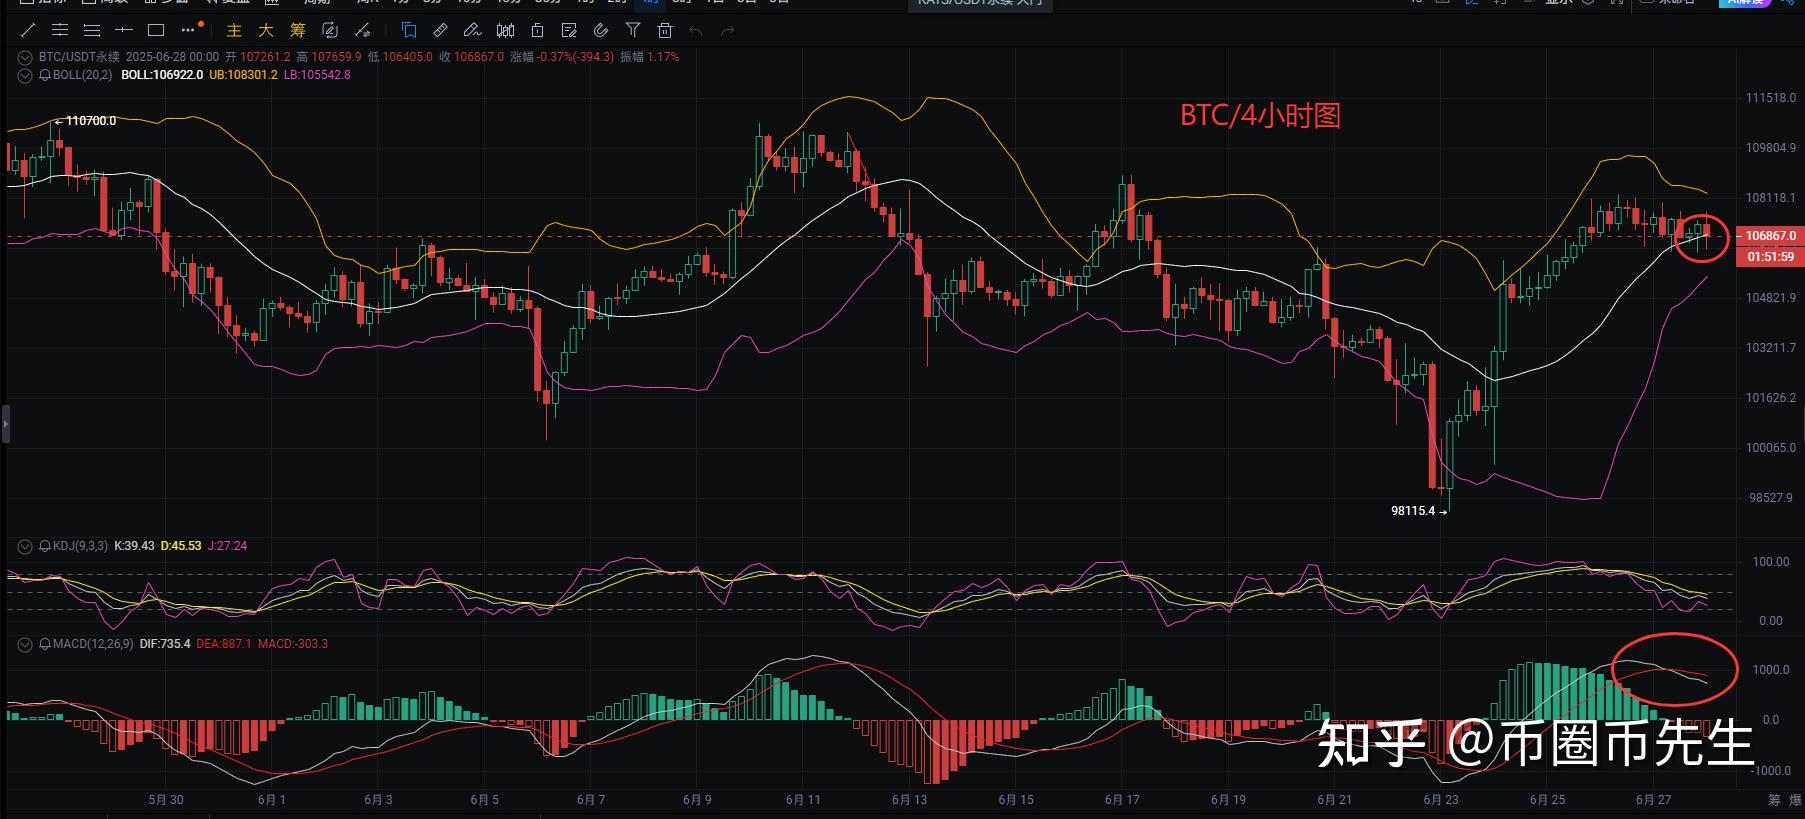Screen dimensions: 1805x819
Task: Select the rectangle drawing tool
Action: pos(155,30)
